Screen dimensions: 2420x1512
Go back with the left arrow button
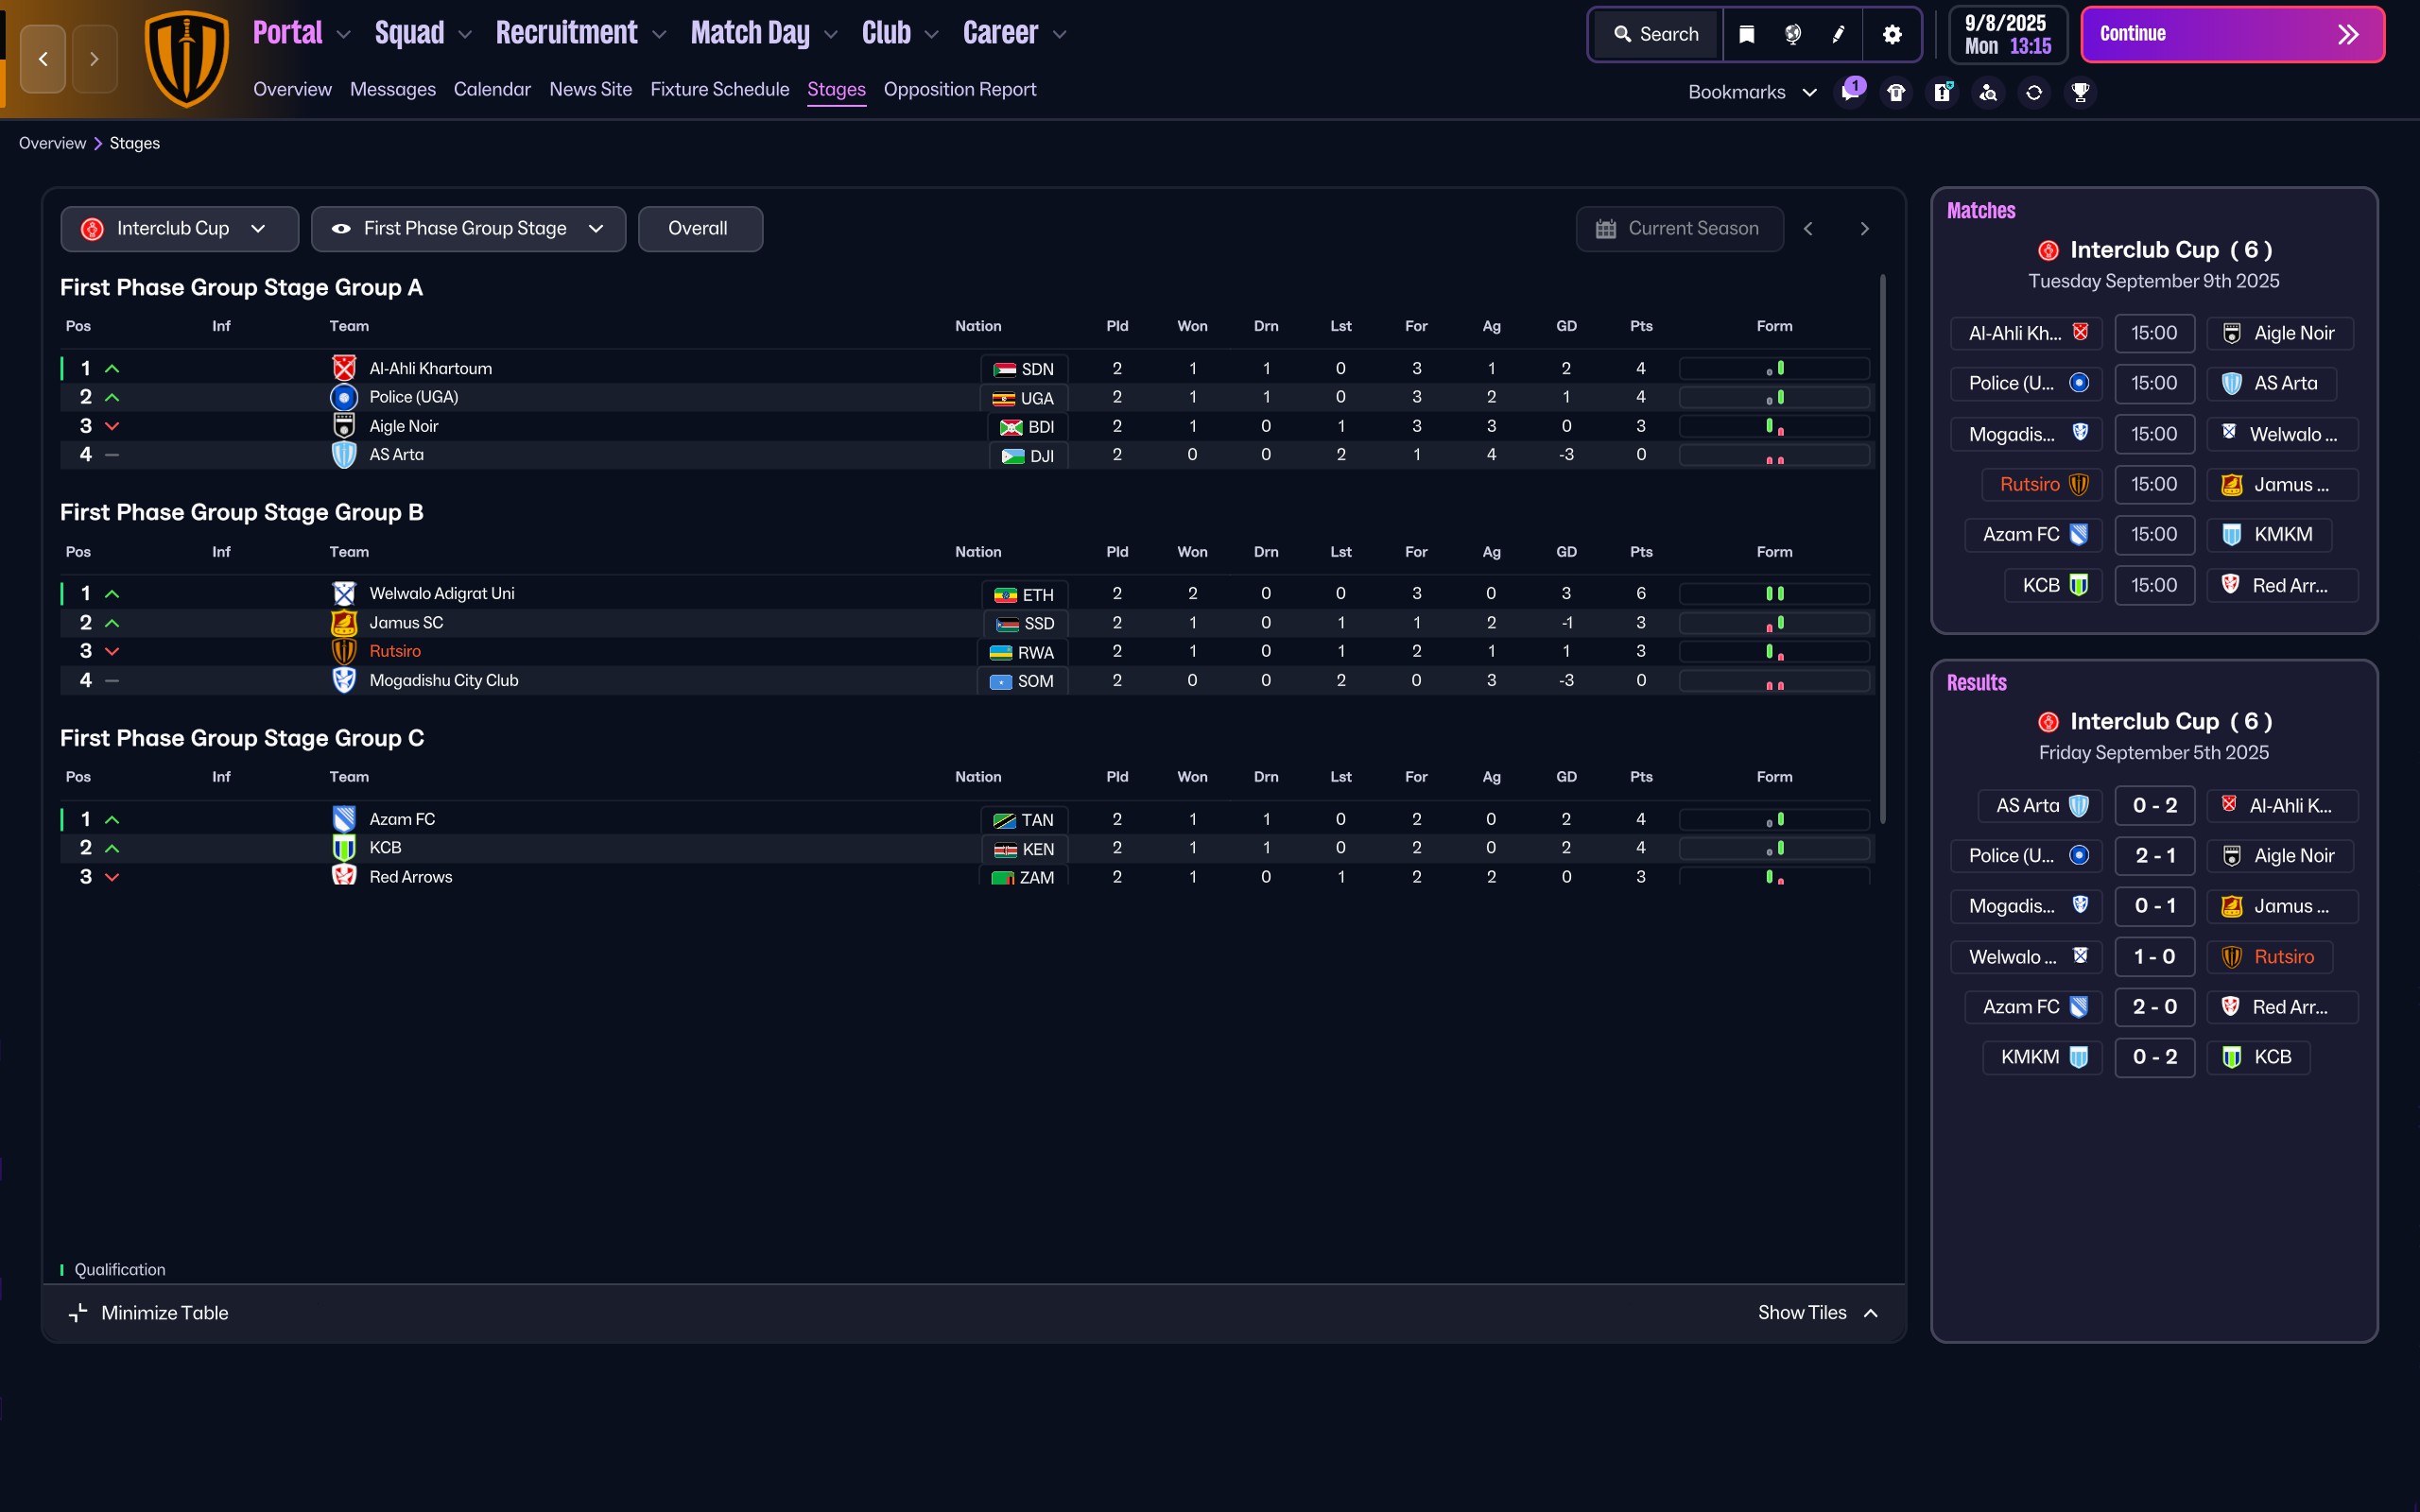click(x=43, y=59)
